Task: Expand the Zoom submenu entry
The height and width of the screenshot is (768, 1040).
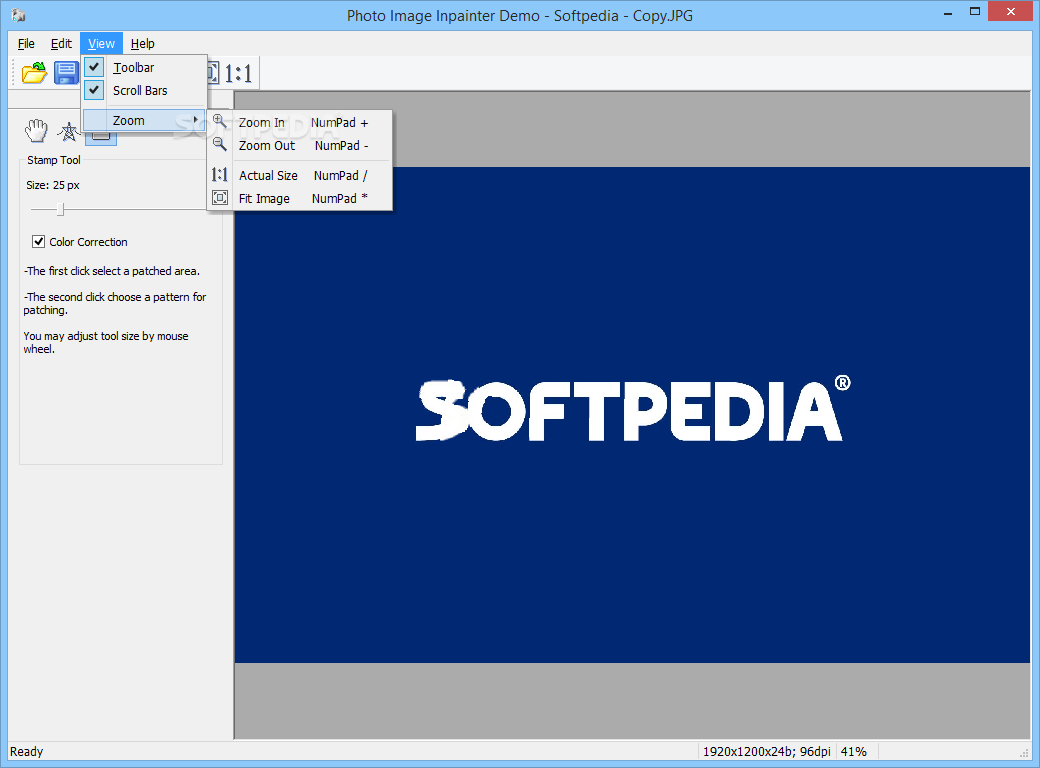Action: point(144,121)
